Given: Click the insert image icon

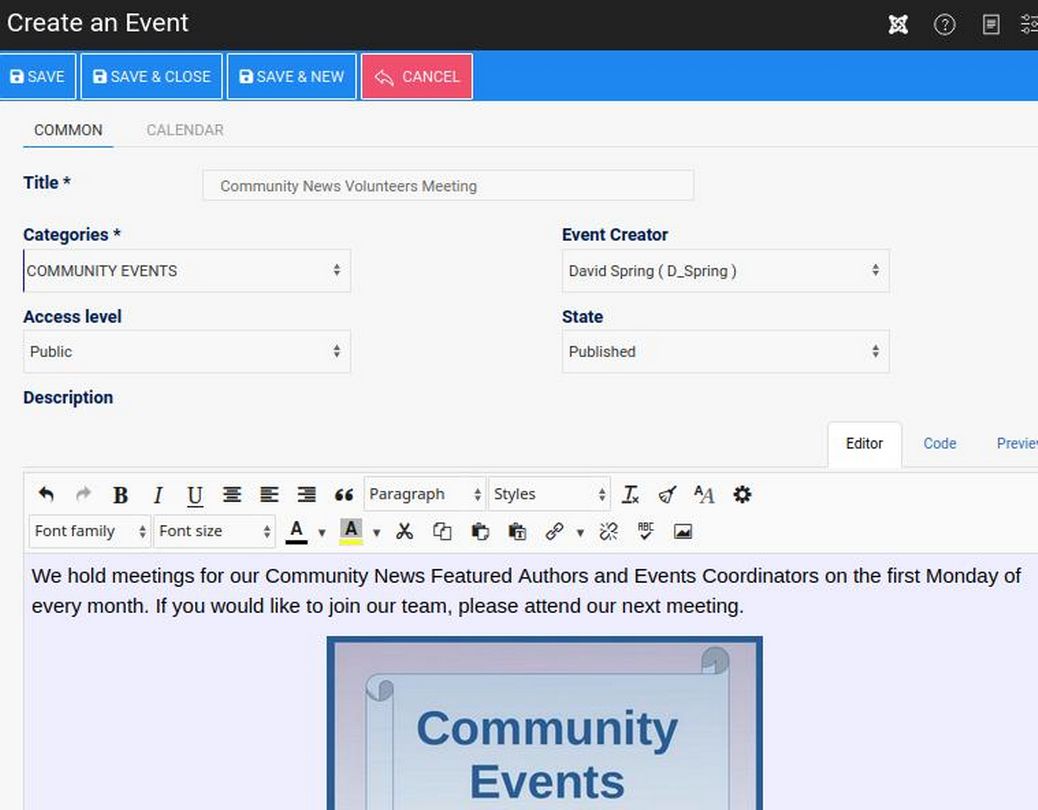Looking at the screenshot, I should 683,531.
